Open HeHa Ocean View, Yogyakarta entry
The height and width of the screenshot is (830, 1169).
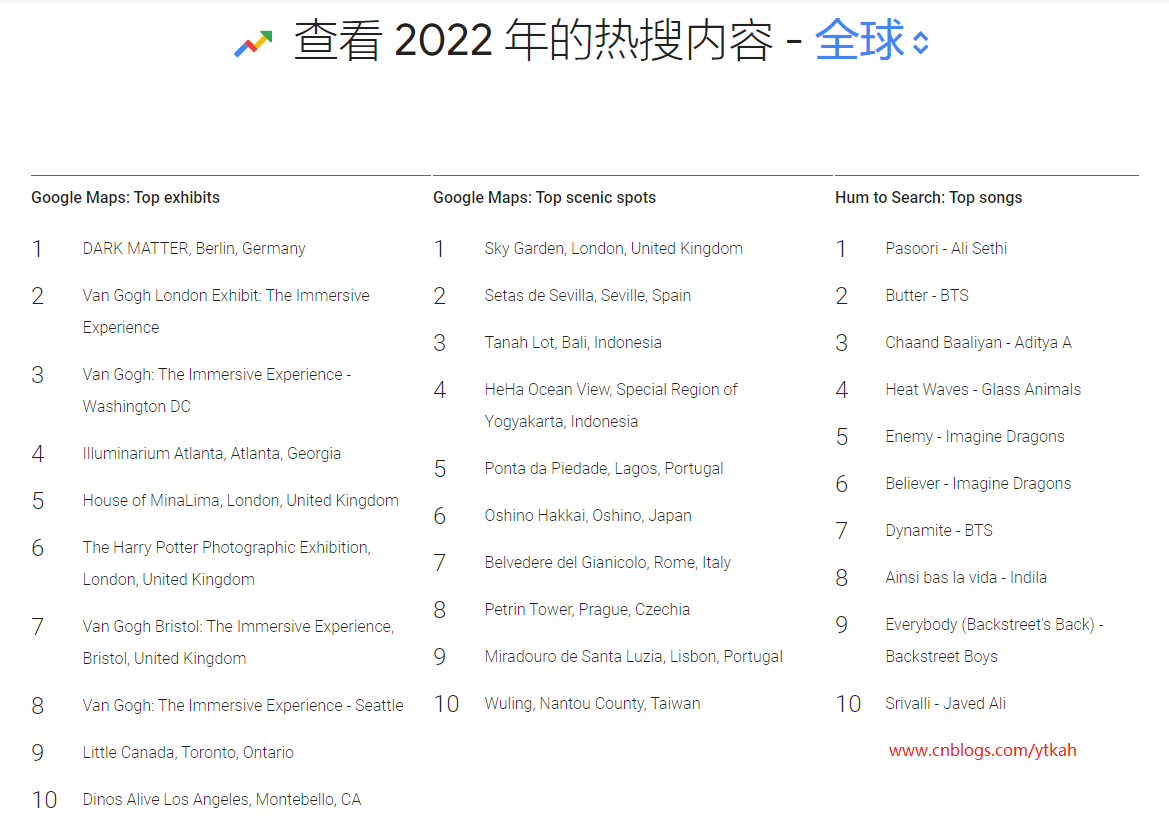coord(611,405)
